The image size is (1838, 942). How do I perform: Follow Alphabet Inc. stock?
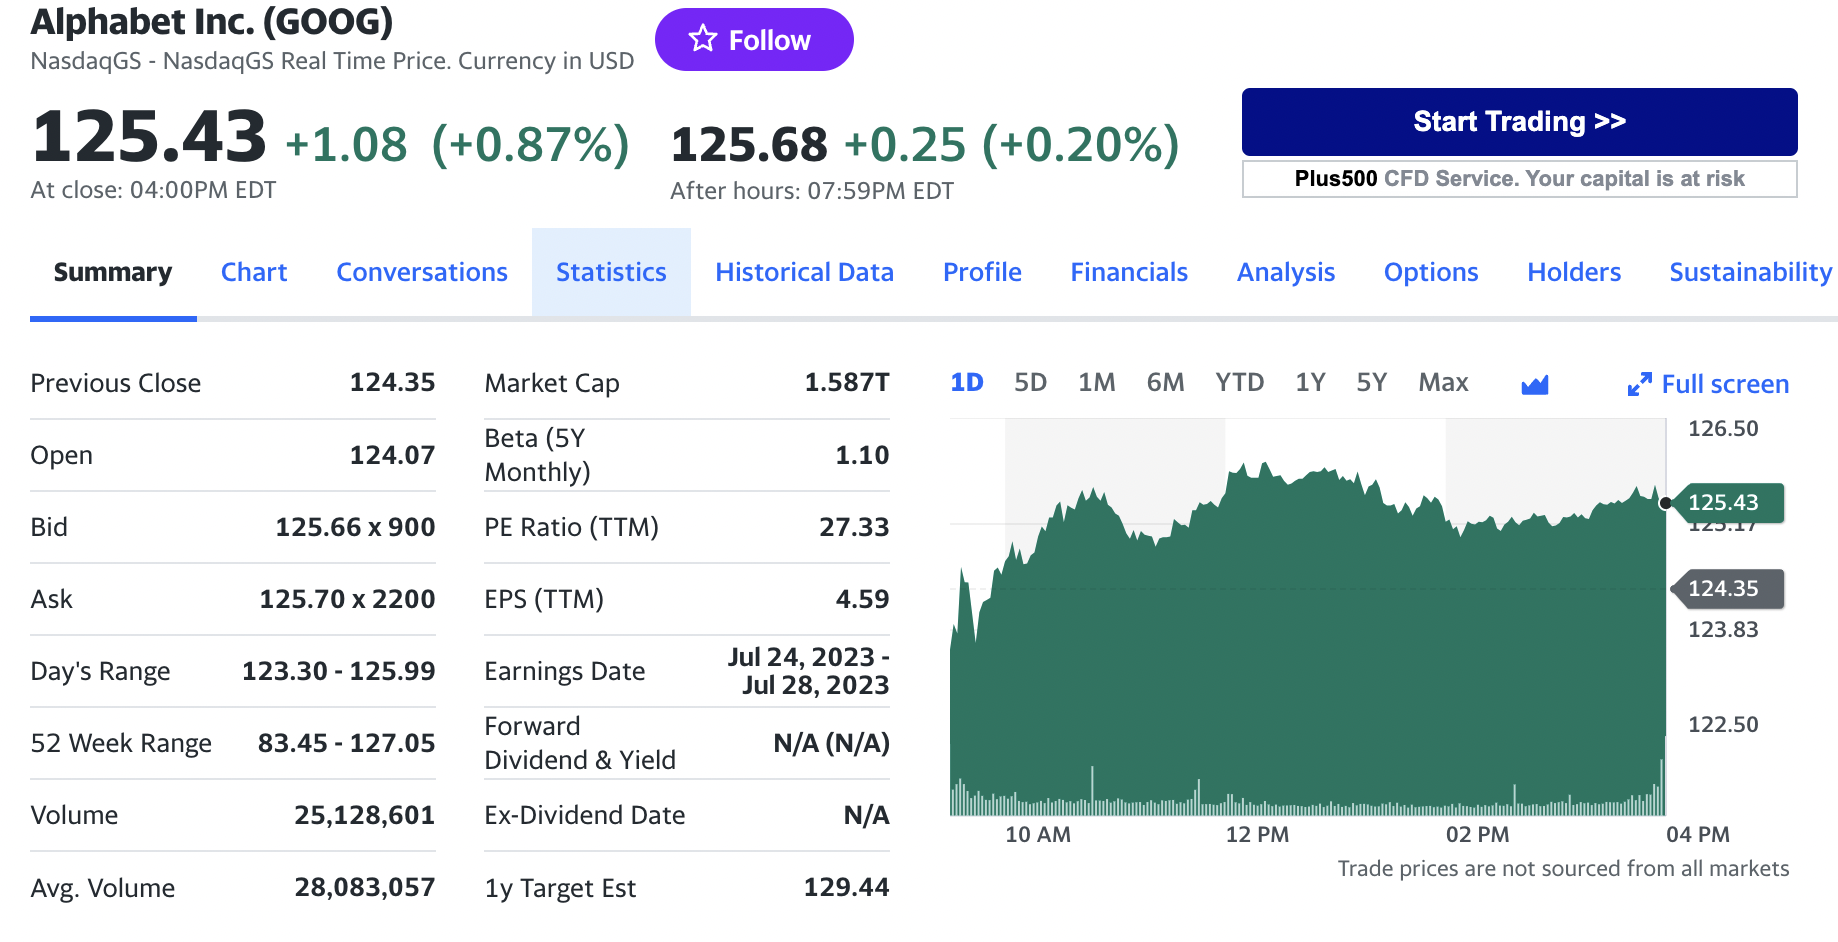pyautogui.click(x=754, y=40)
